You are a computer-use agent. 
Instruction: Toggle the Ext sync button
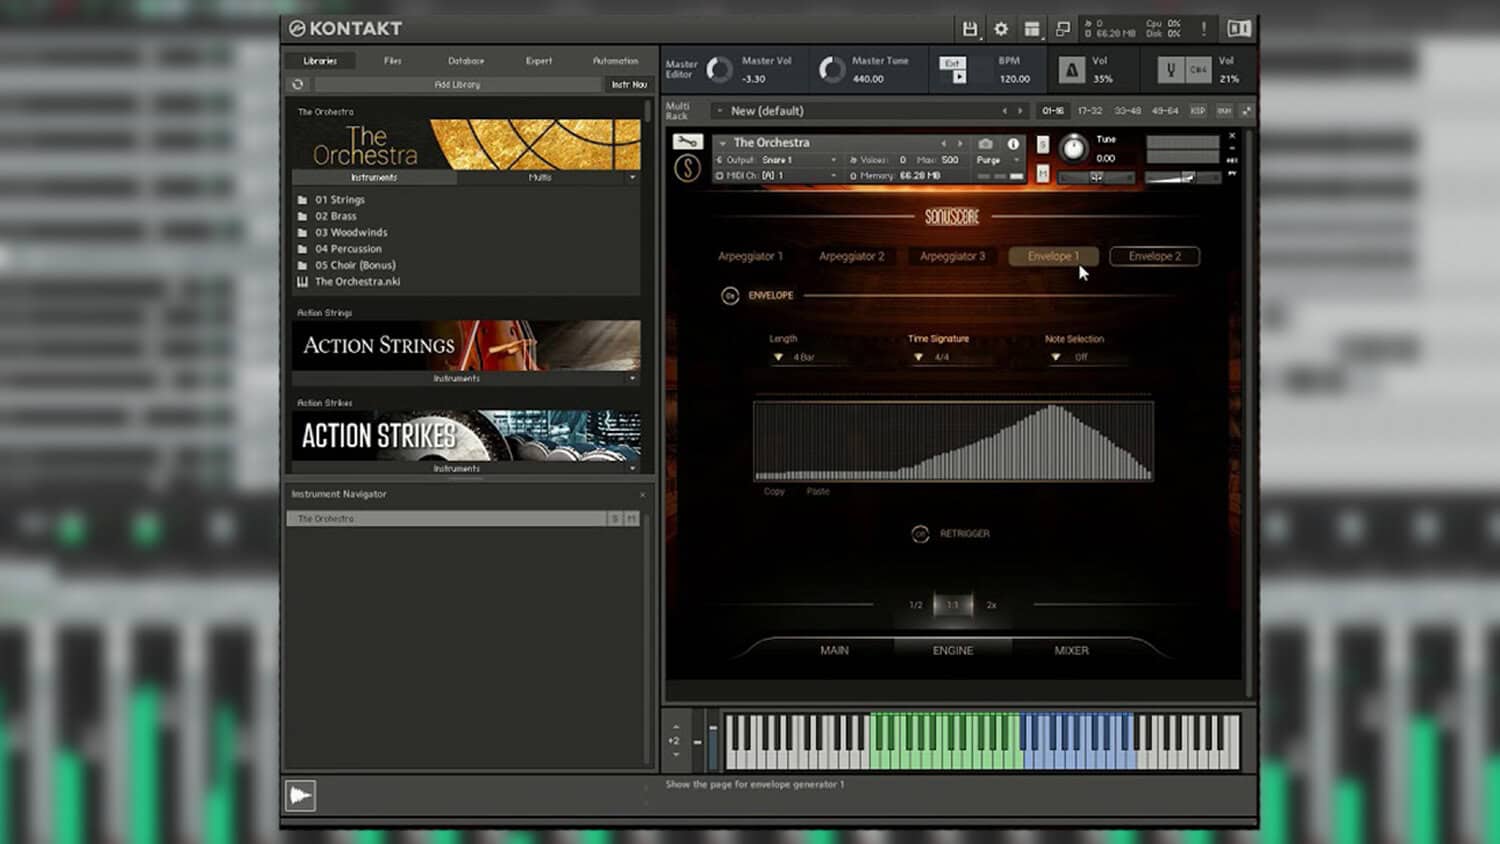pos(952,62)
